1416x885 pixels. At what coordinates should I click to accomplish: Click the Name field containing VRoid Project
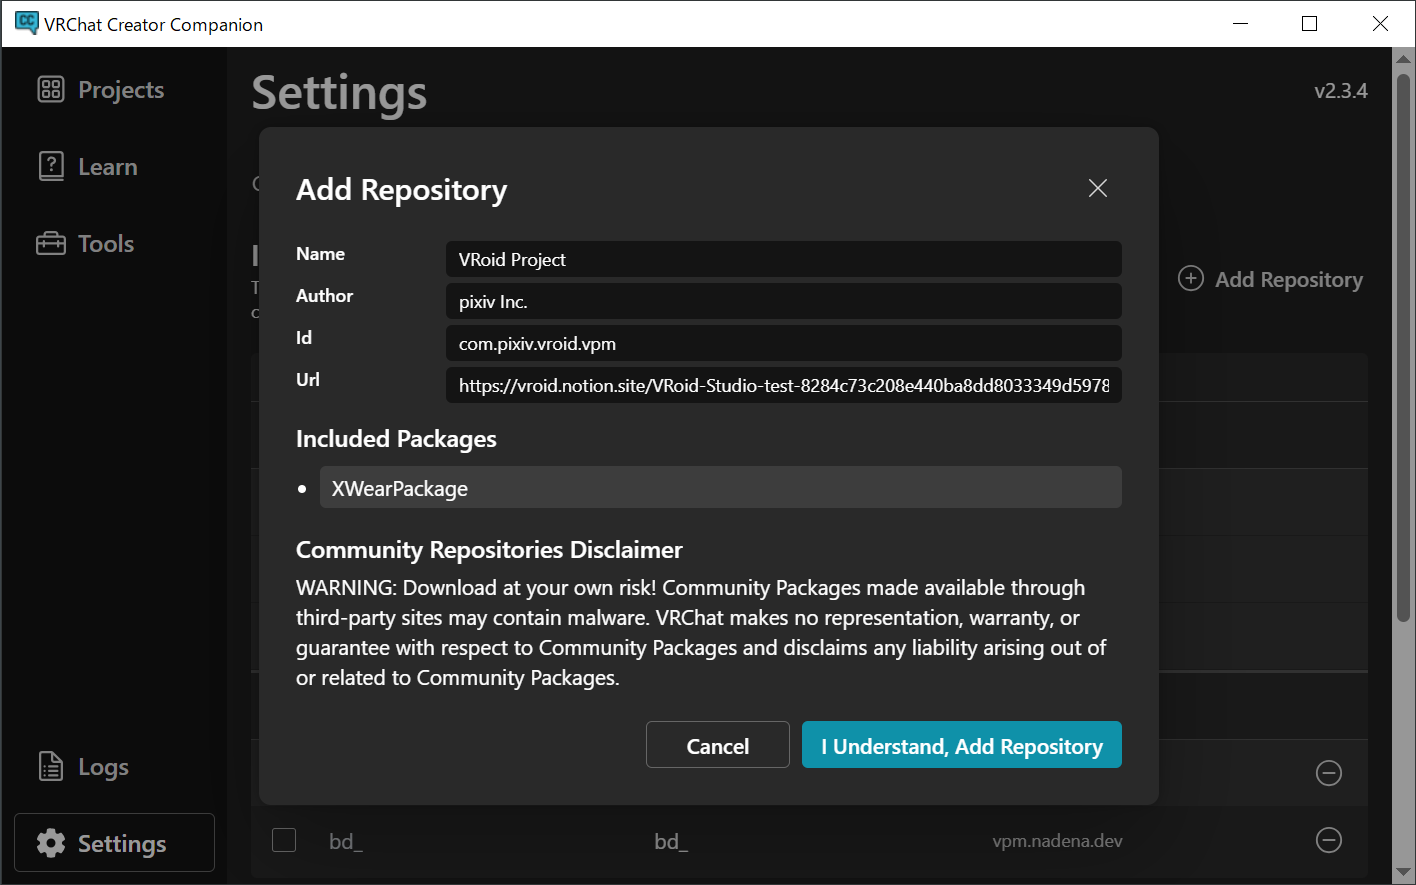click(x=784, y=259)
